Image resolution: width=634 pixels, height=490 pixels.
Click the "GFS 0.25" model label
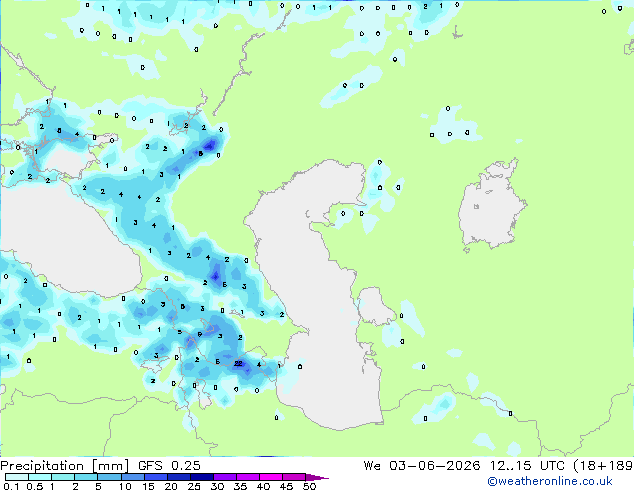(169, 466)
